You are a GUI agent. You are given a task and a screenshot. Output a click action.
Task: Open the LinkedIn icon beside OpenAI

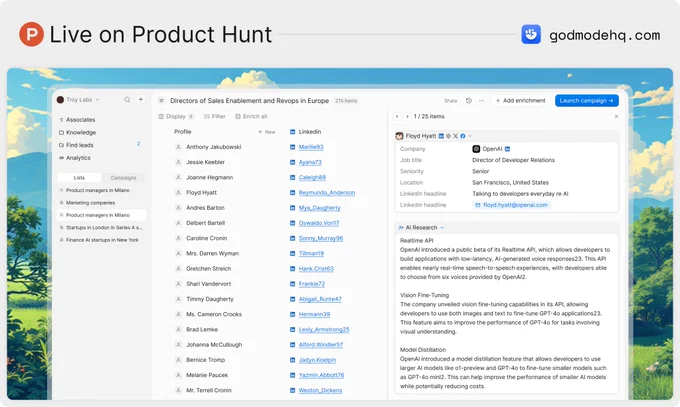[x=507, y=149]
